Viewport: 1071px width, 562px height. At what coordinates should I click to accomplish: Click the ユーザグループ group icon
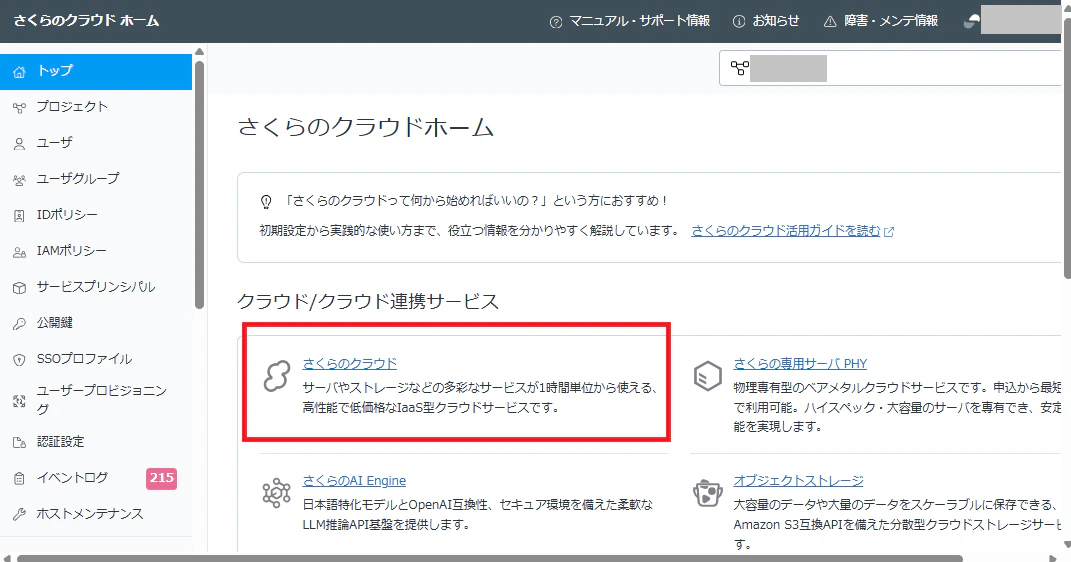pos(19,180)
